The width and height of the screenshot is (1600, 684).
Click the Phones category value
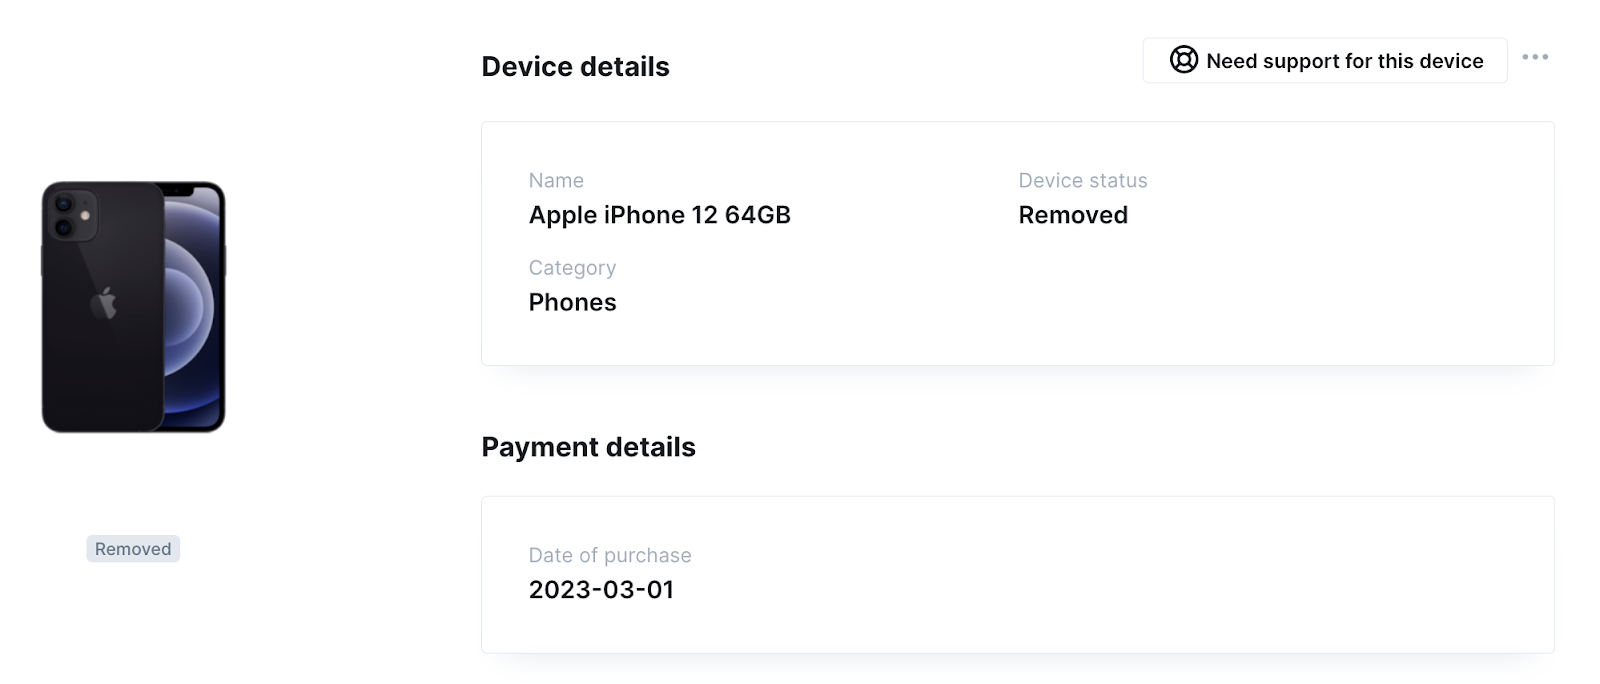(572, 302)
